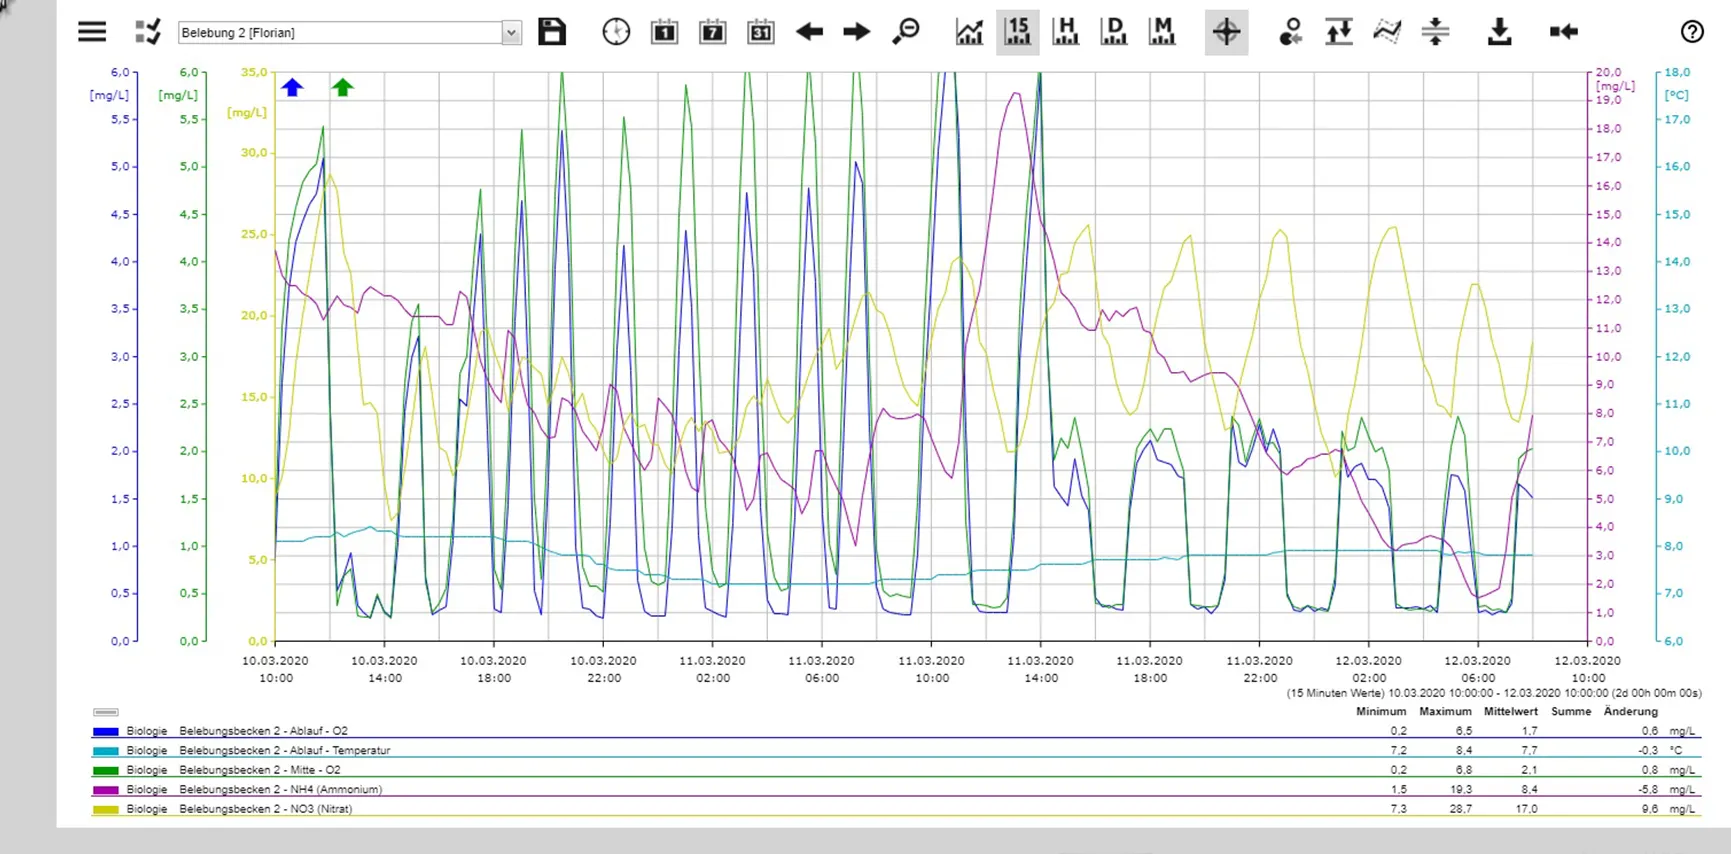Switch to hourly values resolution
The image size is (1731, 854).
[x=1066, y=32]
